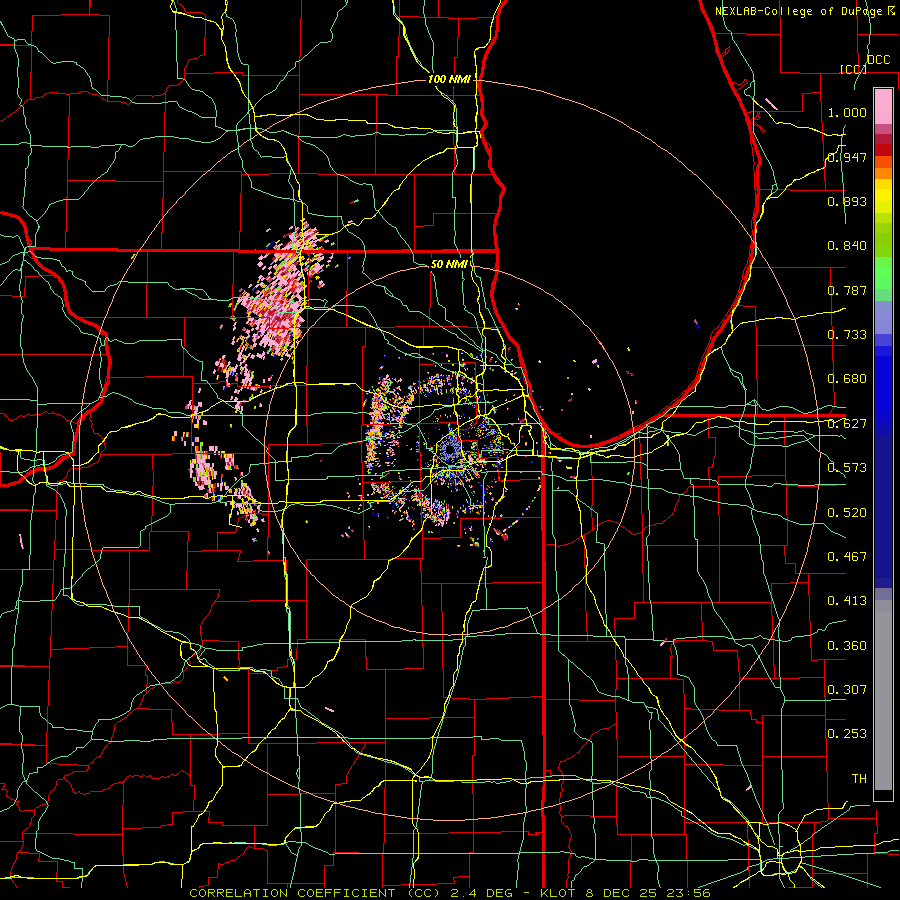Click the yellow segment of the color bar
The width and height of the screenshot is (900, 900).
click(x=883, y=198)
